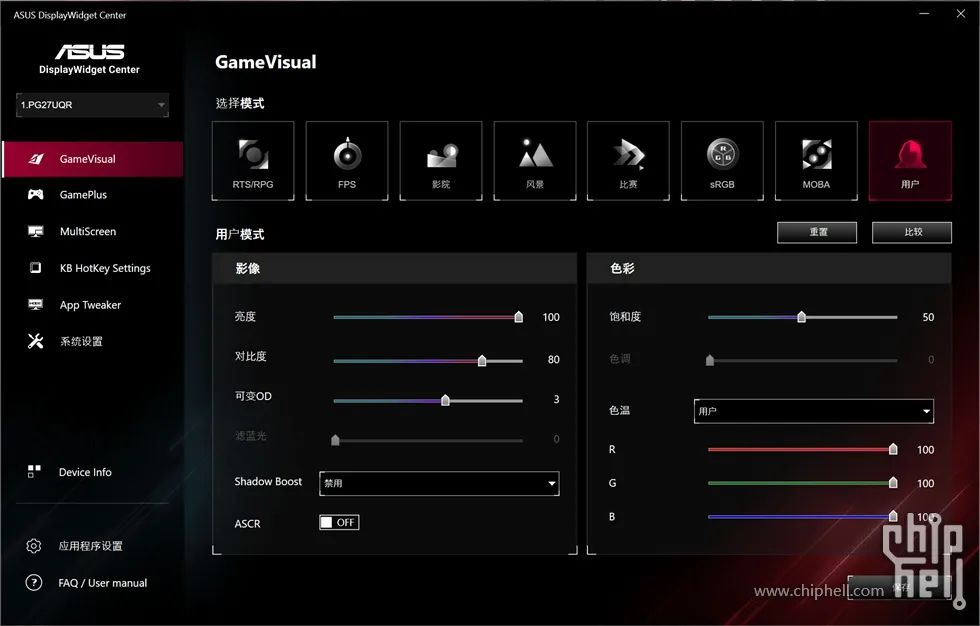Click the GameVisual sidebar icon
The image size is (980, 626).
click(x=36, y=159)
